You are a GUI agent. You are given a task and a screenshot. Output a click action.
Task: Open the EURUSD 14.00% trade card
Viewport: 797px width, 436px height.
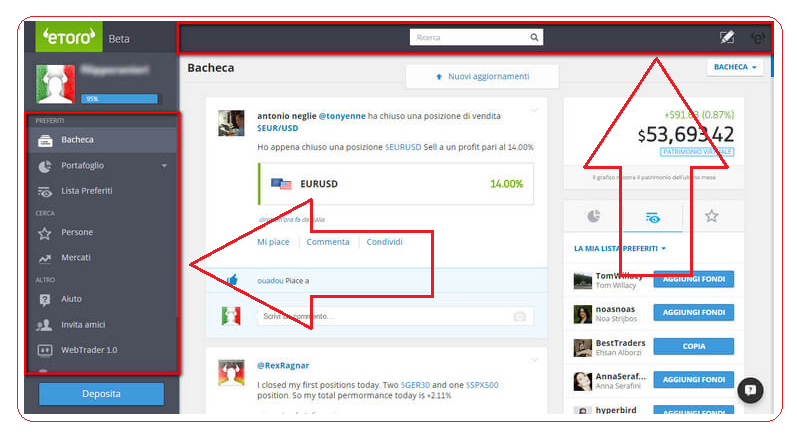click(x=396, y=184)
